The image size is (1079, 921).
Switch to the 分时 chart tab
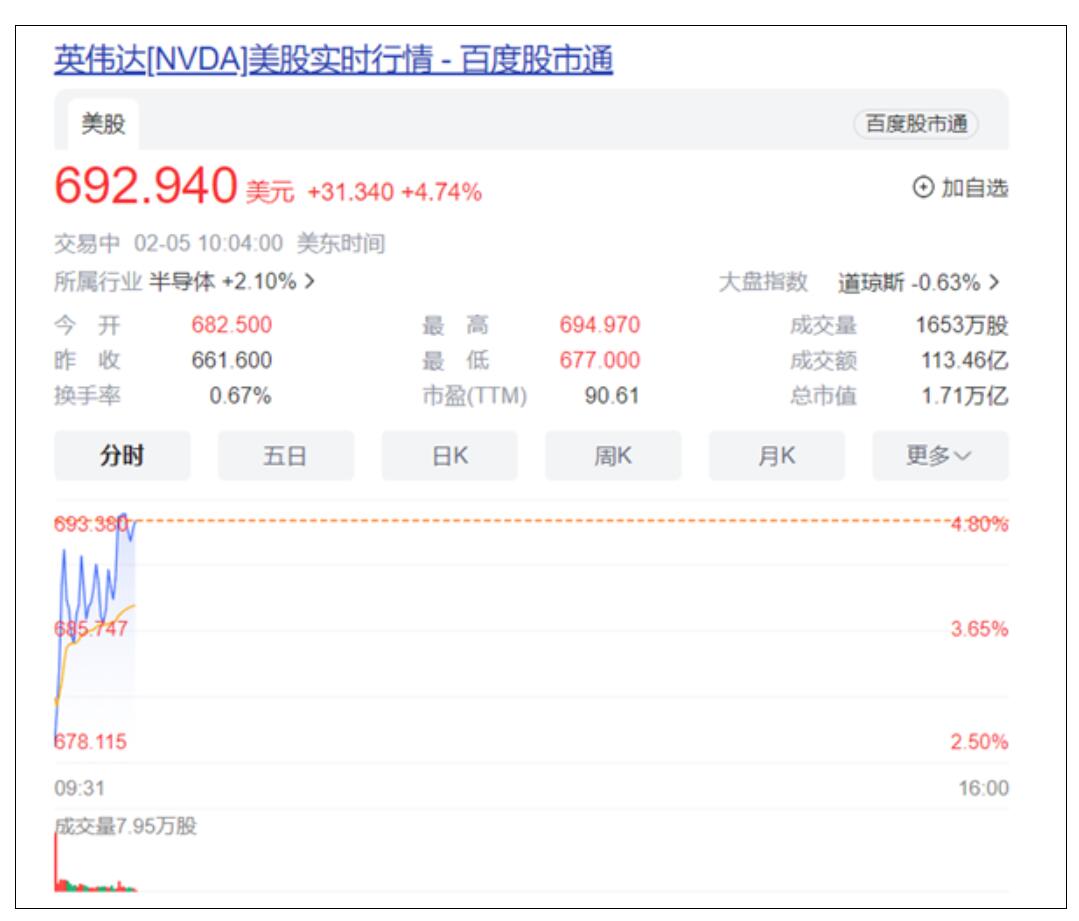pos(122,456)
